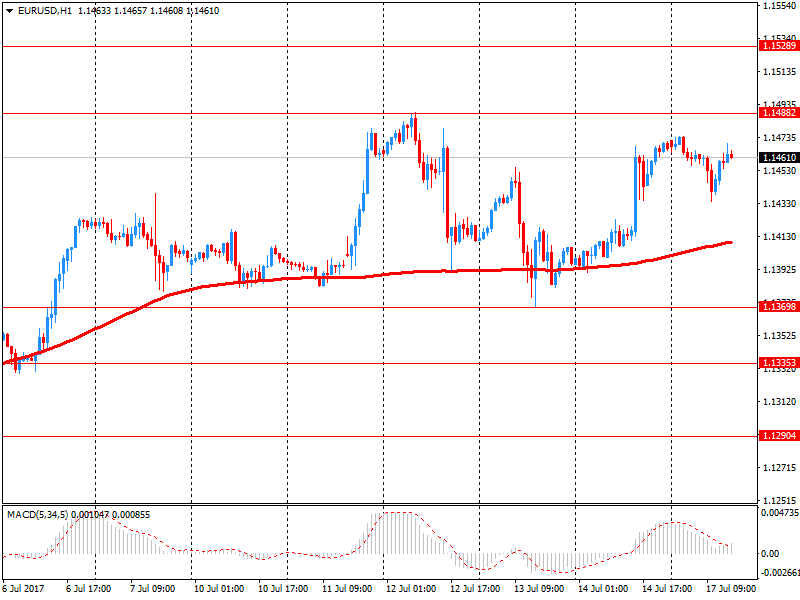Select the 1.14530 price scale value
Viewport: 800px width, 600px height.
[779, 170]
